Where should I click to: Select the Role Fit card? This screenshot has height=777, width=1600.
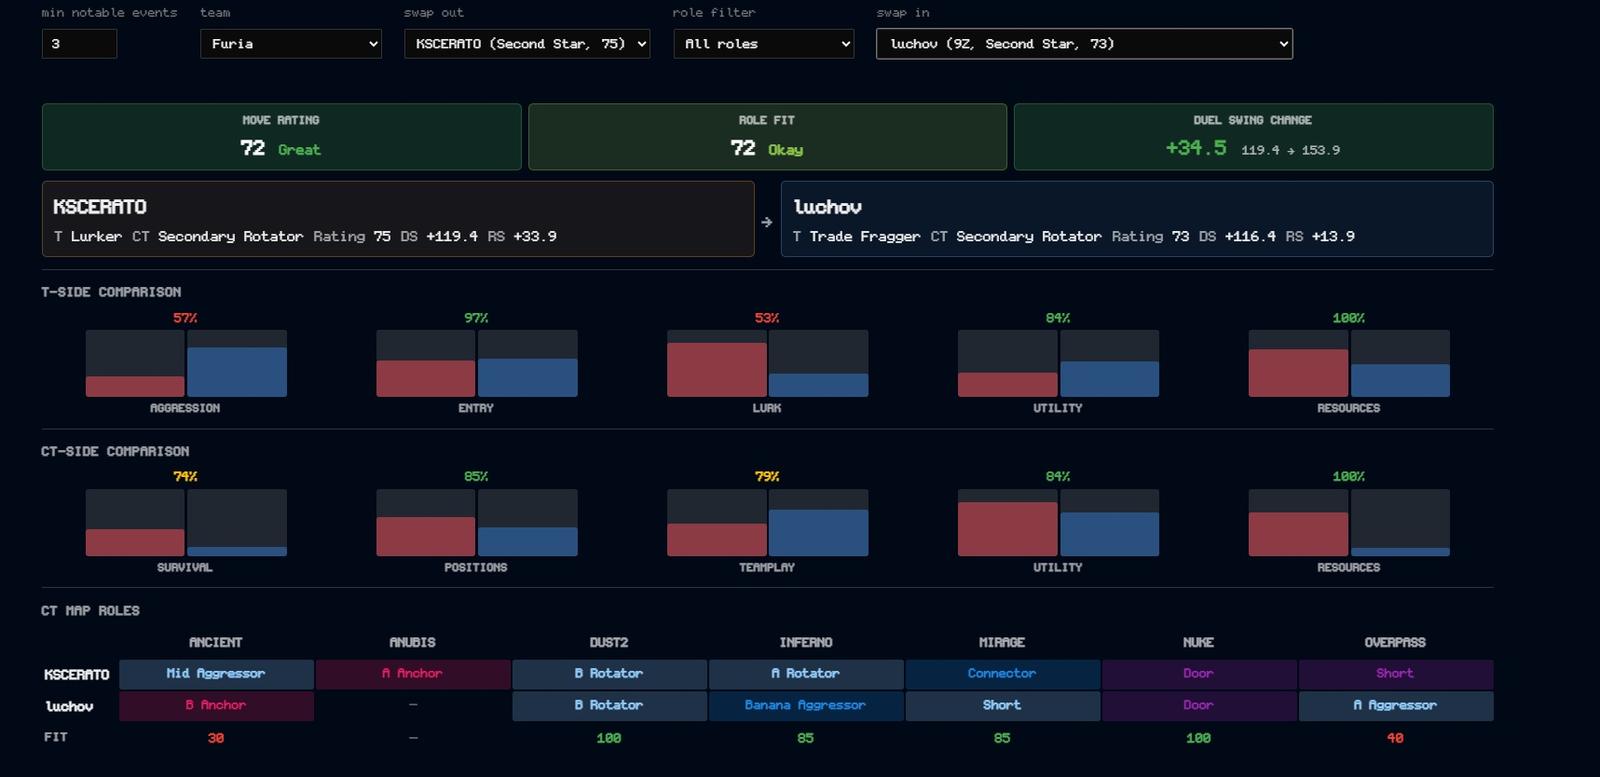pyautogui.click(x=767, y=137)
